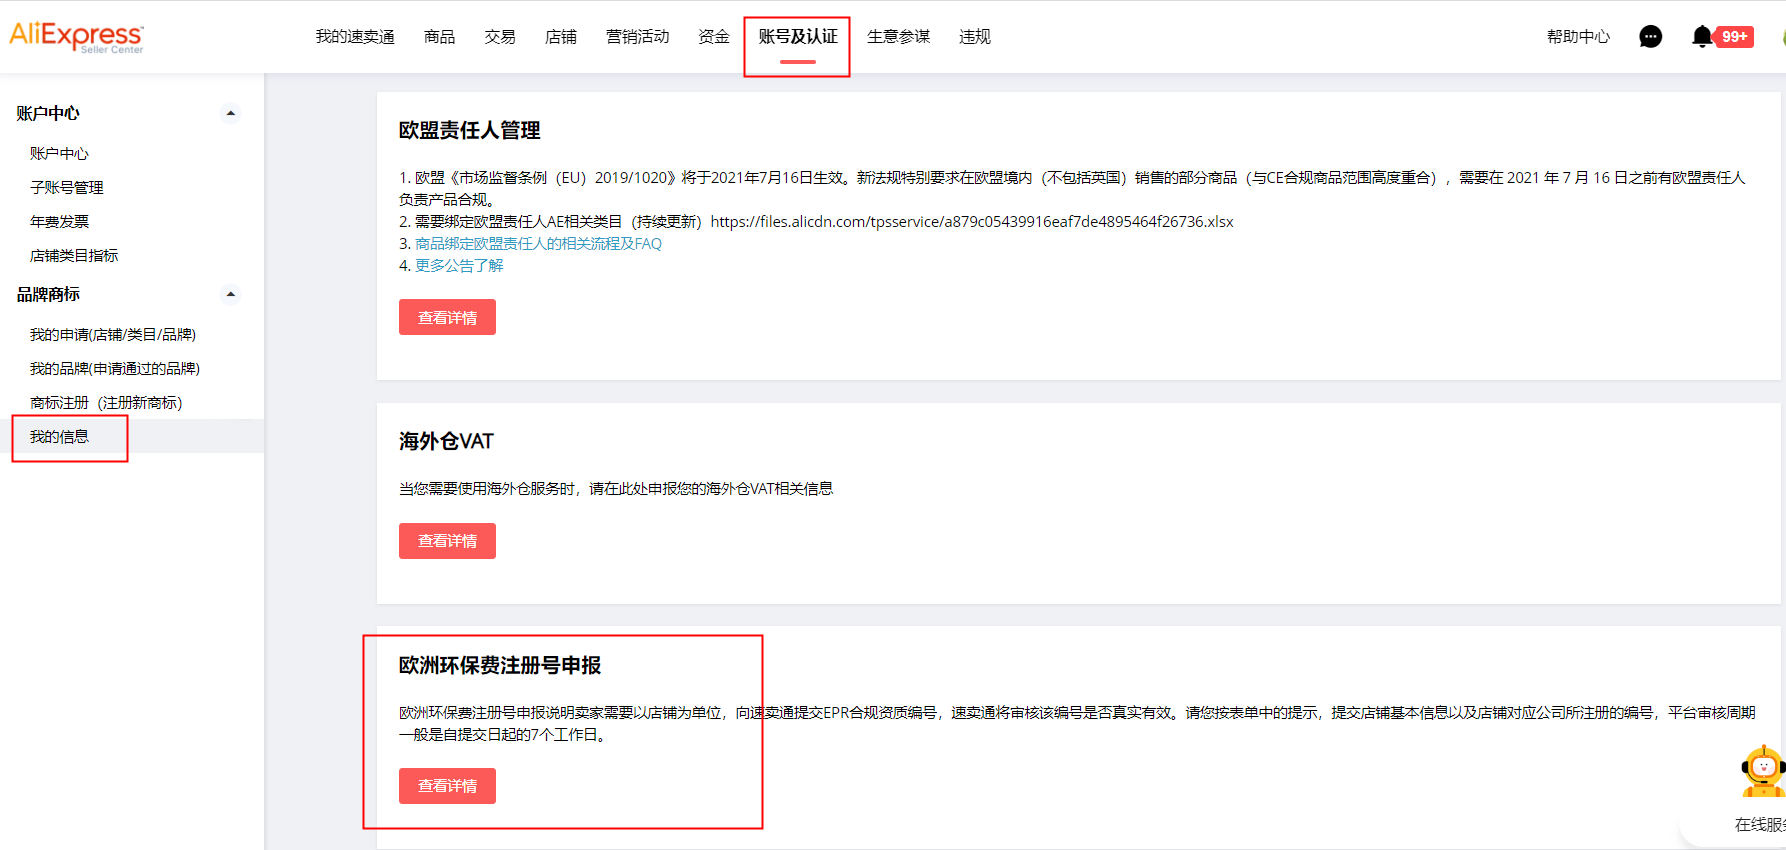Click 查看详情 under 欧盟责任人管理
The image size is (1786, 850).
tap(447, 317)
